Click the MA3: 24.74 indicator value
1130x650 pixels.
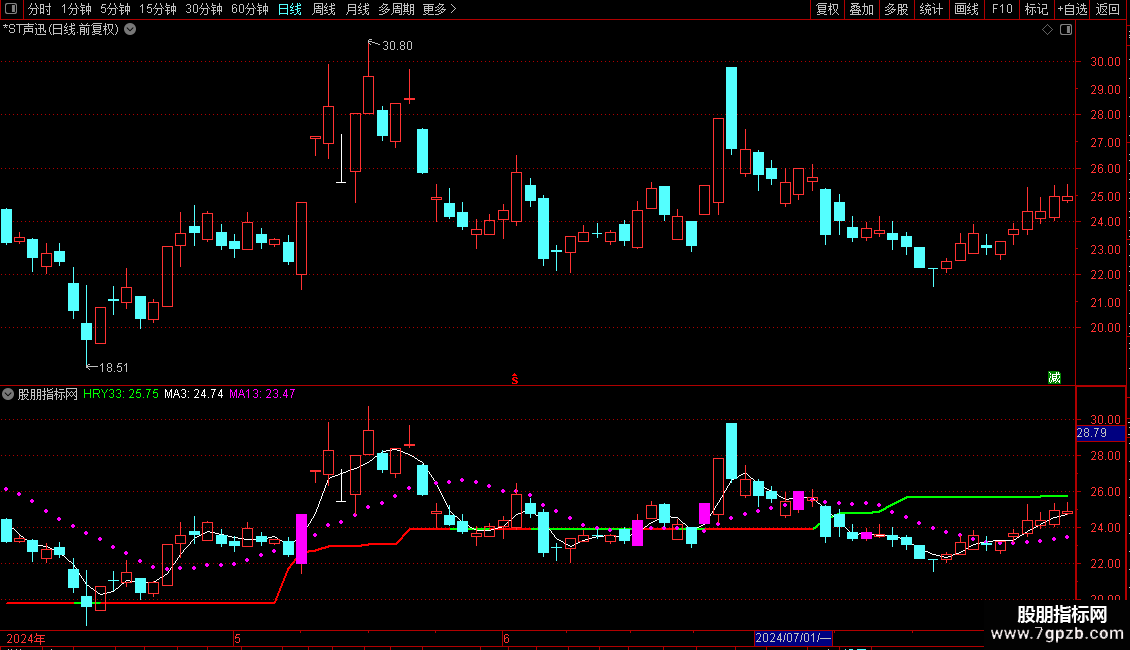coord(193,394)
